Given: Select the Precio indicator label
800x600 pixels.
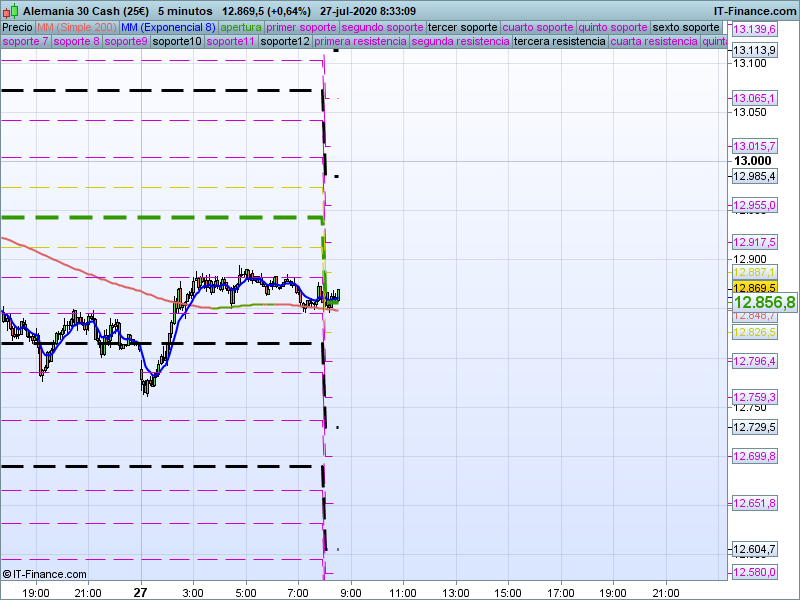Looking at the screenshot, I should [x=17, y=27].
